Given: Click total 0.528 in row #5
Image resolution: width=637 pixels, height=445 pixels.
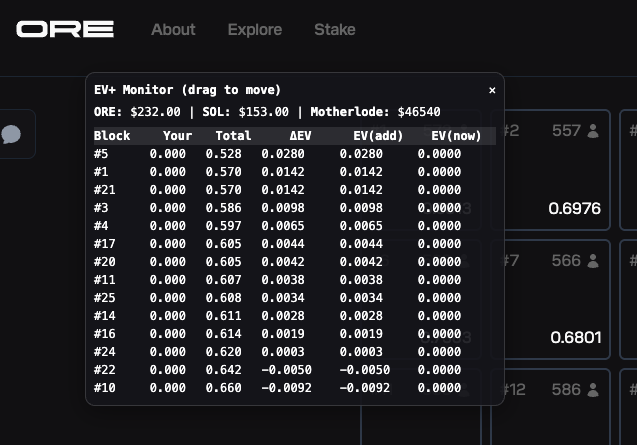Looking at the screenshot, I should coord(223,154).
